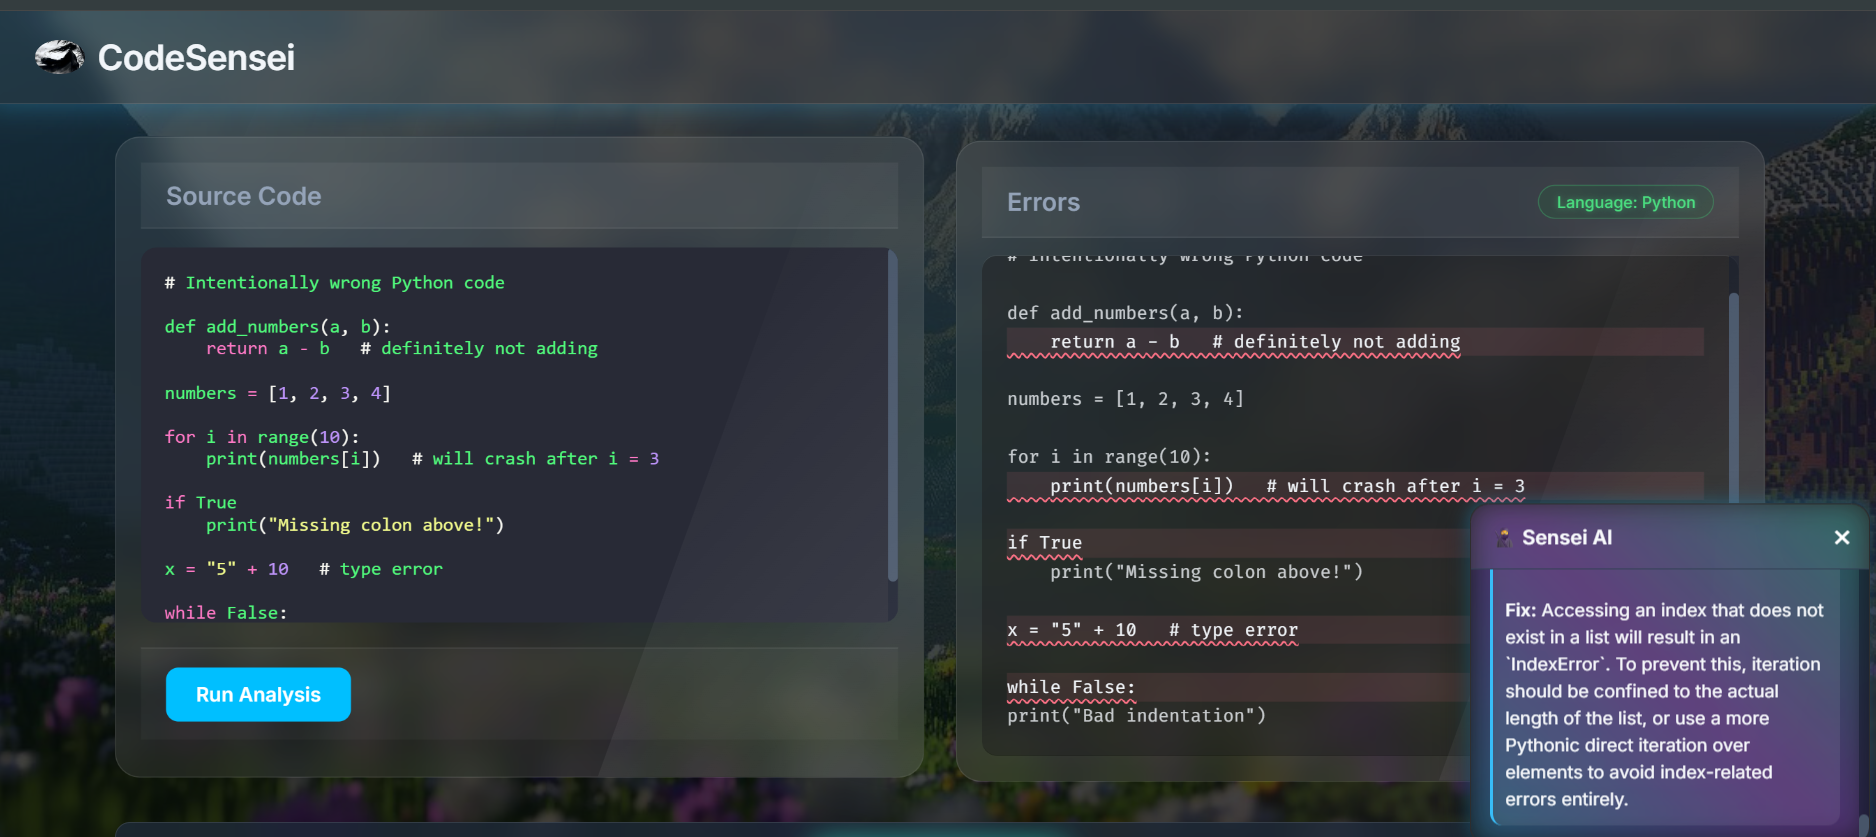
Task: Click the 'Errors' panel heading
Action: pyautogui.click(x=1043, y=202)
